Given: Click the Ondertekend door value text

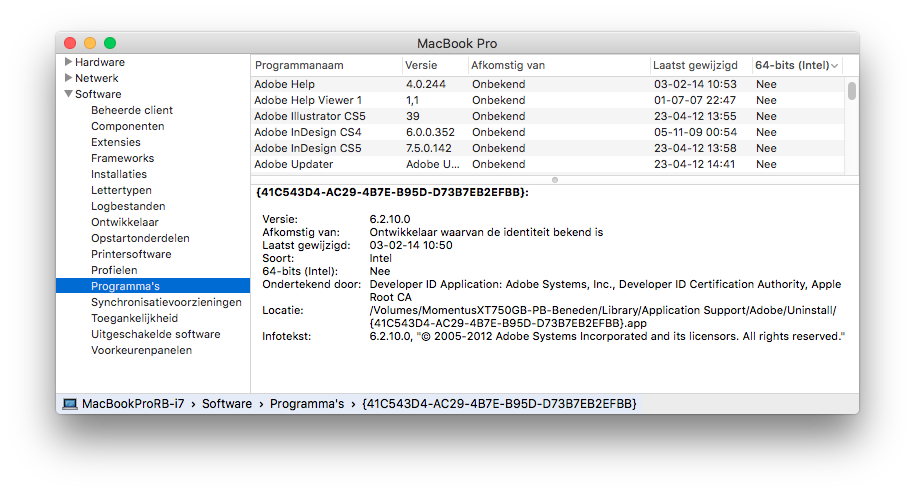Looking at the screenshot, I should [x=605, y=290].
